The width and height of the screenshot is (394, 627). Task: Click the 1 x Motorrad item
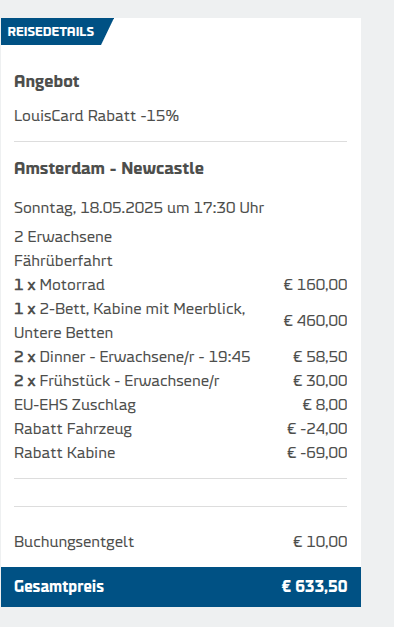coord(60,285)
